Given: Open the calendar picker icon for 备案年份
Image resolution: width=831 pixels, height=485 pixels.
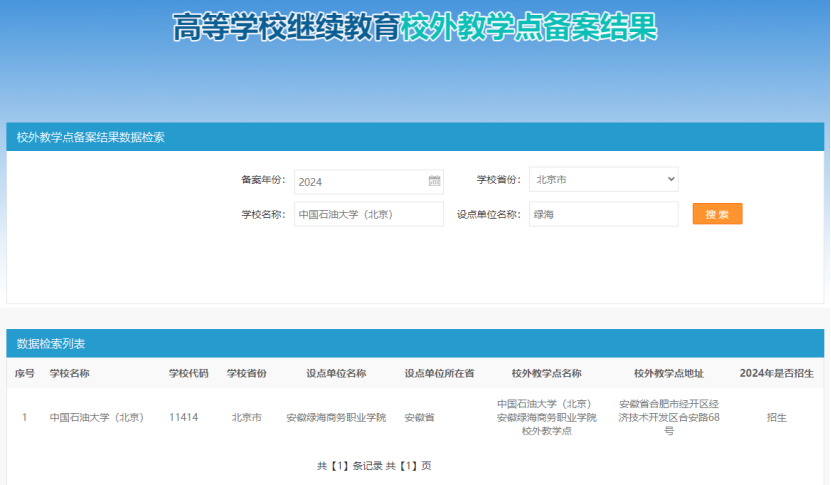Looking at the screenshot, I should click(434, 181).
